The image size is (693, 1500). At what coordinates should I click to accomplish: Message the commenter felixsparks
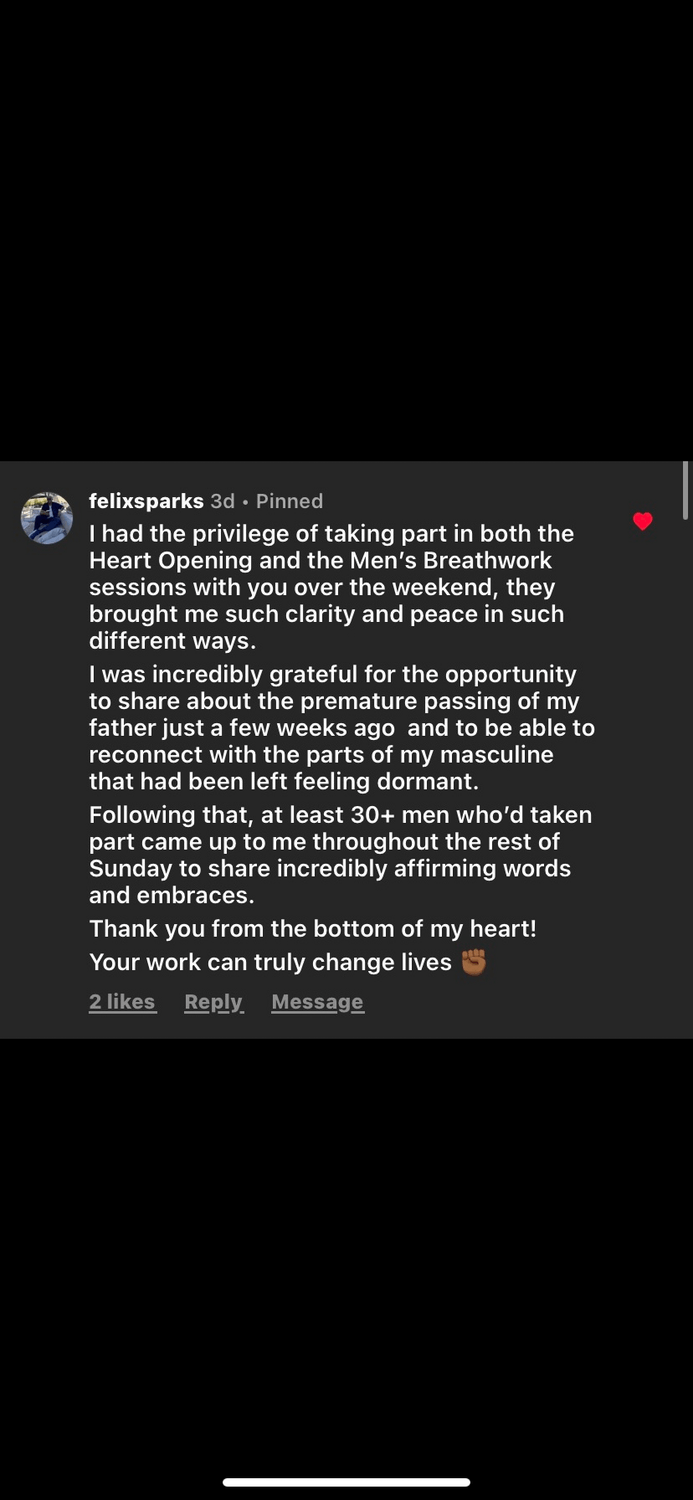click(317, 1002)
